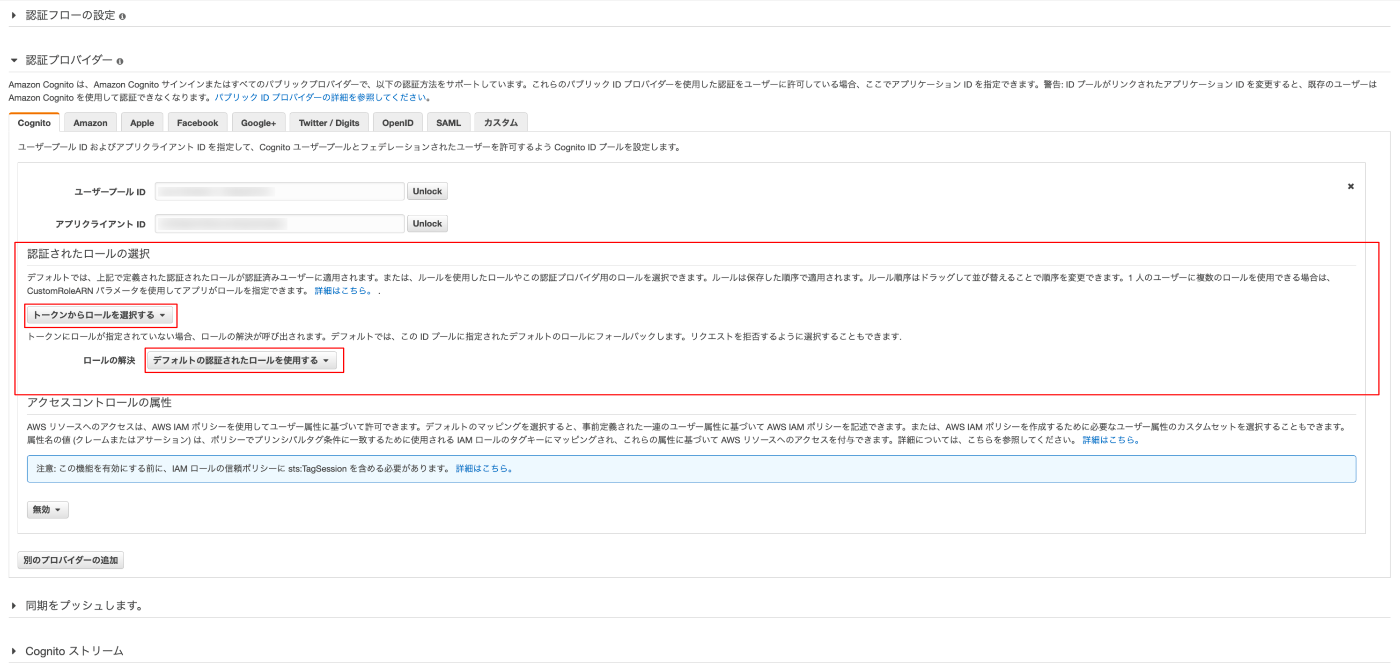
Task: Click info icon beside 認証フローの設定
Action: pyautogui.click(x=122, y=17)
